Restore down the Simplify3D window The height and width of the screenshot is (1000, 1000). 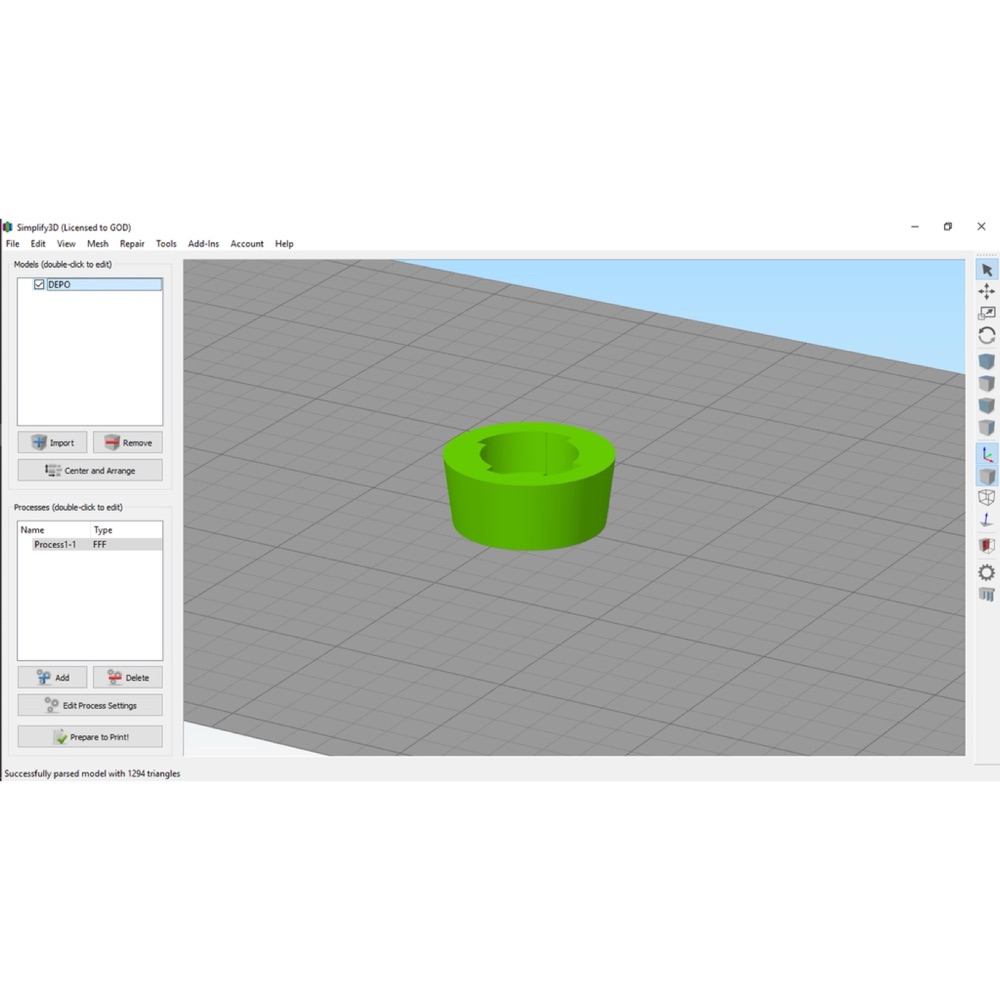click(x=948, y=227)
